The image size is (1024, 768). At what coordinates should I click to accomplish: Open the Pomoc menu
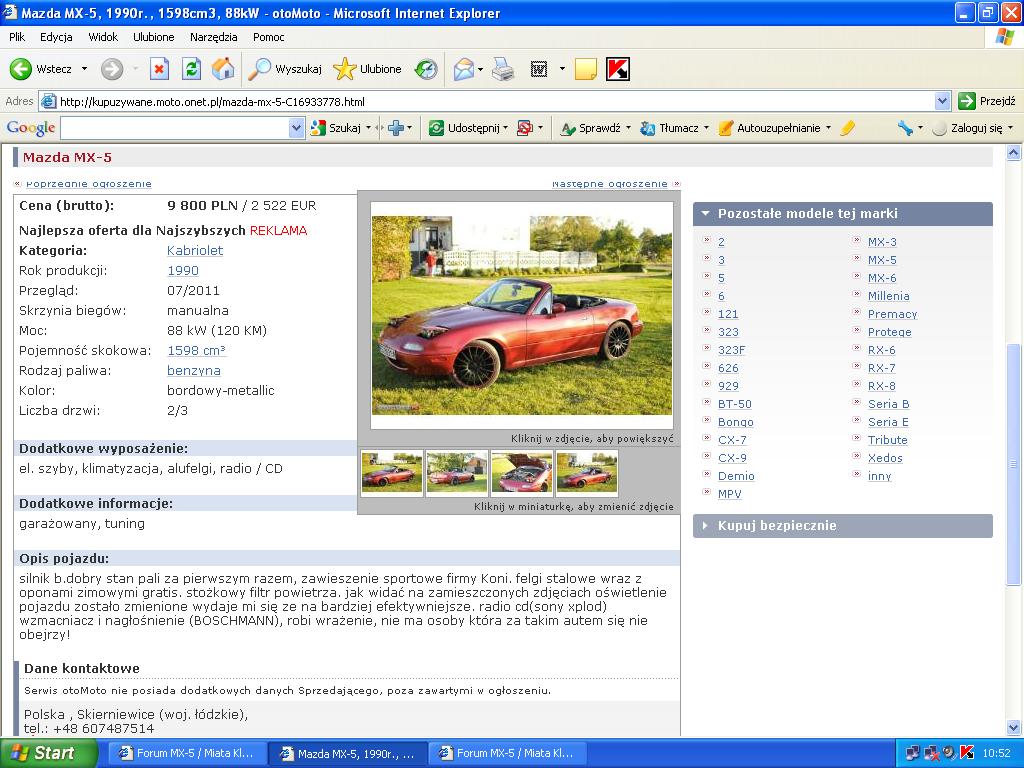(268, 37)
